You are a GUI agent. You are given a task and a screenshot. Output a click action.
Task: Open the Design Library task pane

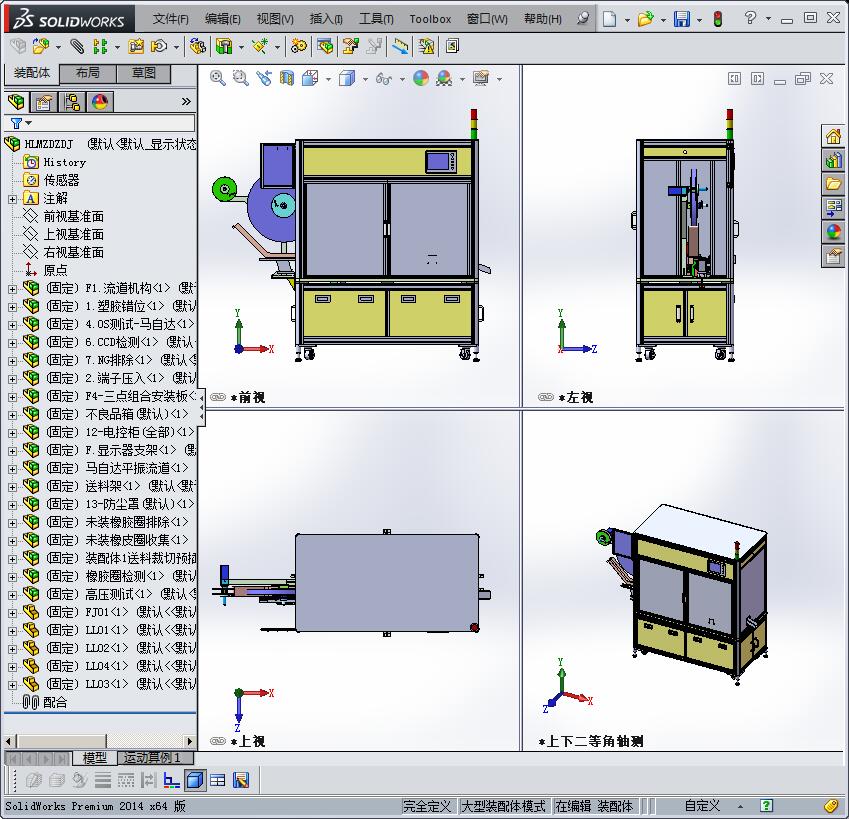(833, 160)
